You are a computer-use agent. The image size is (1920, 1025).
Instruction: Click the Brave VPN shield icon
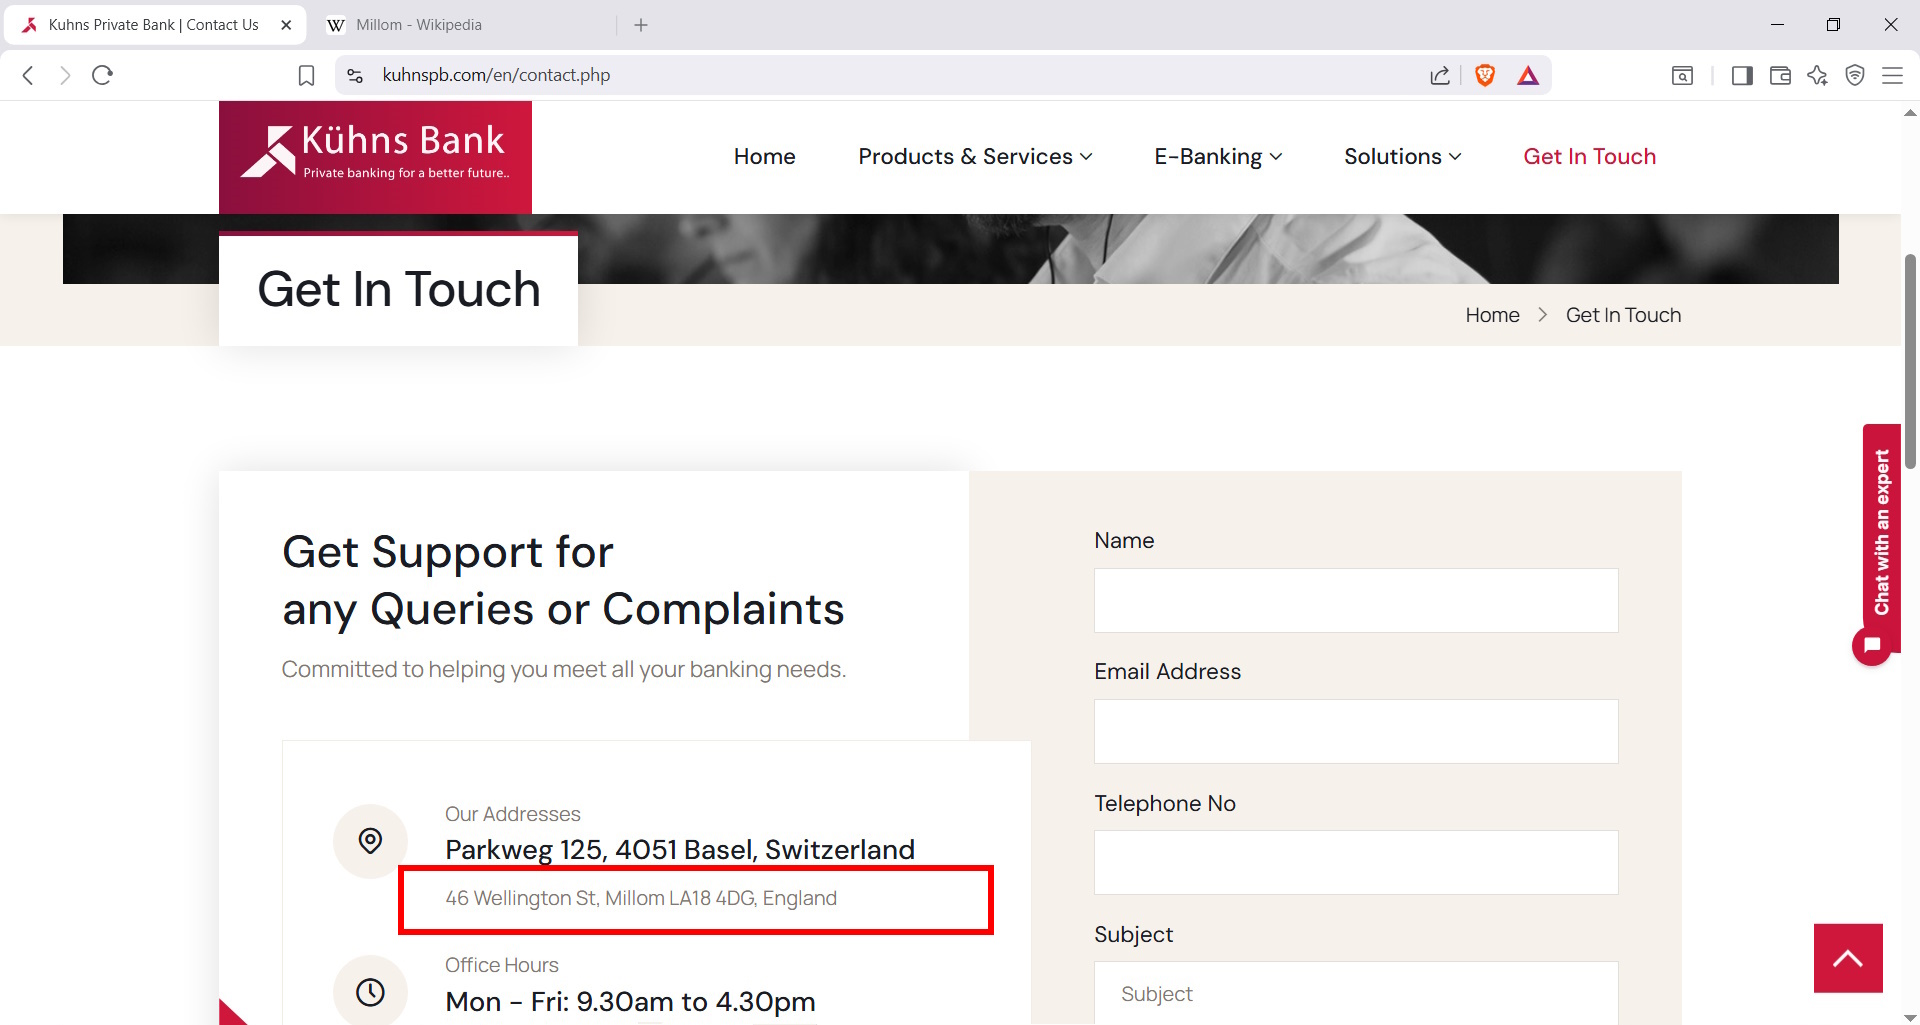click(x=1855, y=75)
